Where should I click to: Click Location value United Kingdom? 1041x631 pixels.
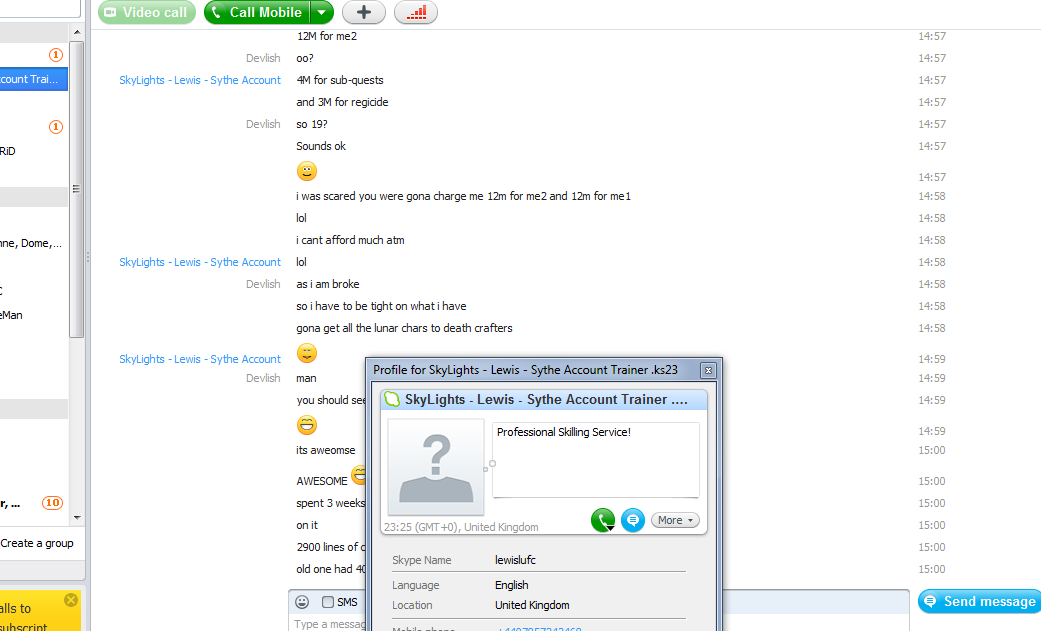coord(532,605)
